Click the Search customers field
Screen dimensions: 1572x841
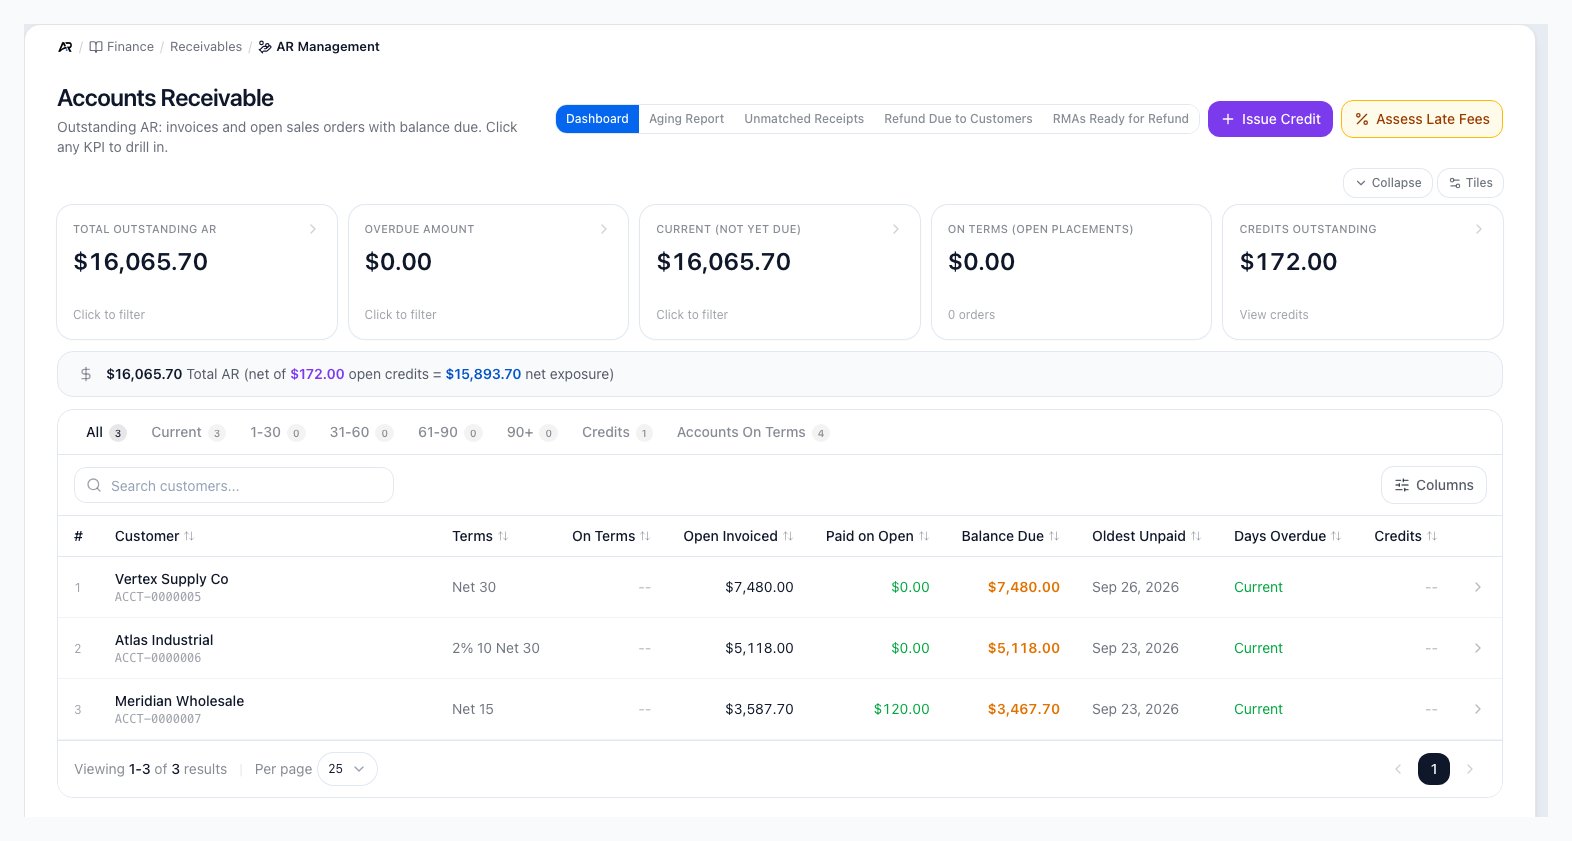click(x=234, y=486)
